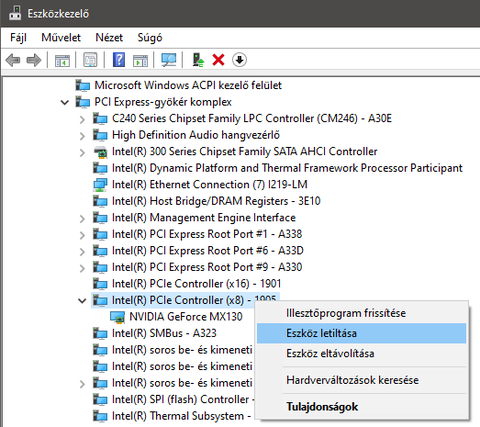This screenshot has height=427, width=480.
Task: Expand Intel(R) PCI Express Root Port #6
Action: click(x=82, y=251)
